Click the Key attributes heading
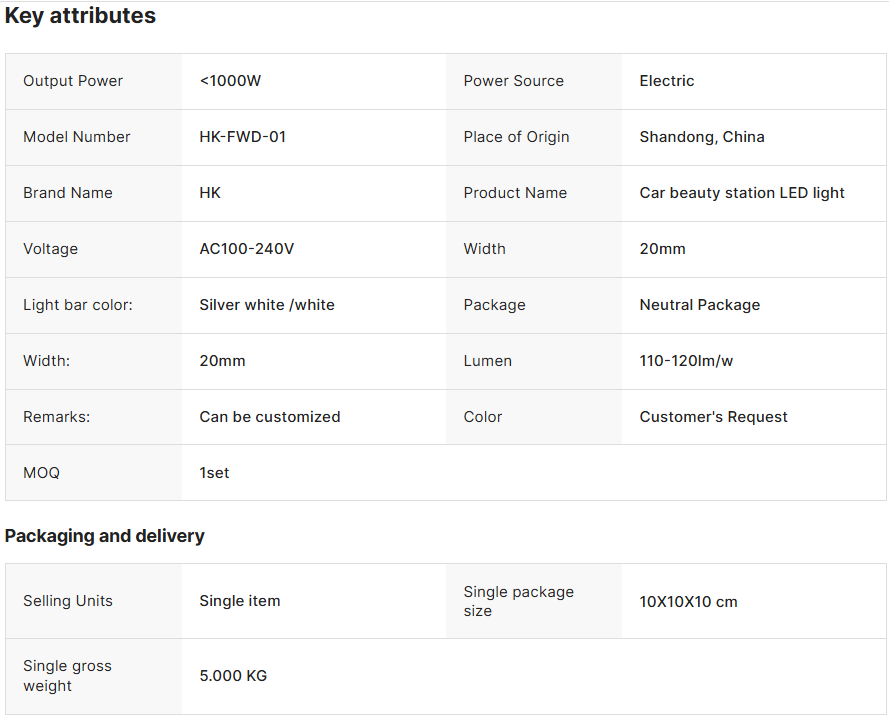Viewport: 889px width, 717px height. [x=80, y=16]
